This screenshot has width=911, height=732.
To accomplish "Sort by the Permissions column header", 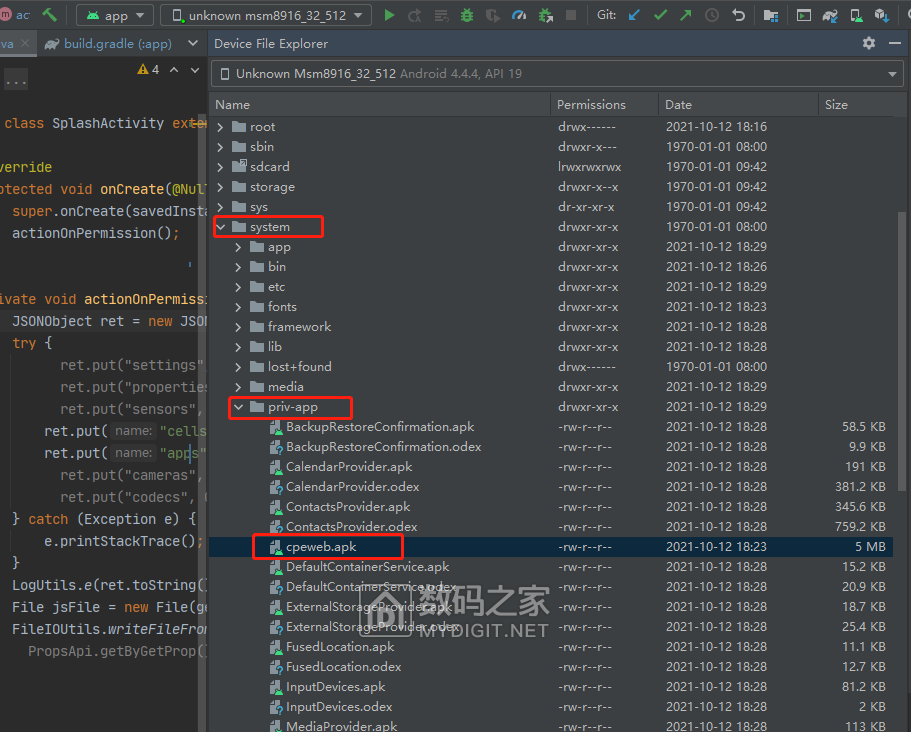I will tap(604, 105).
